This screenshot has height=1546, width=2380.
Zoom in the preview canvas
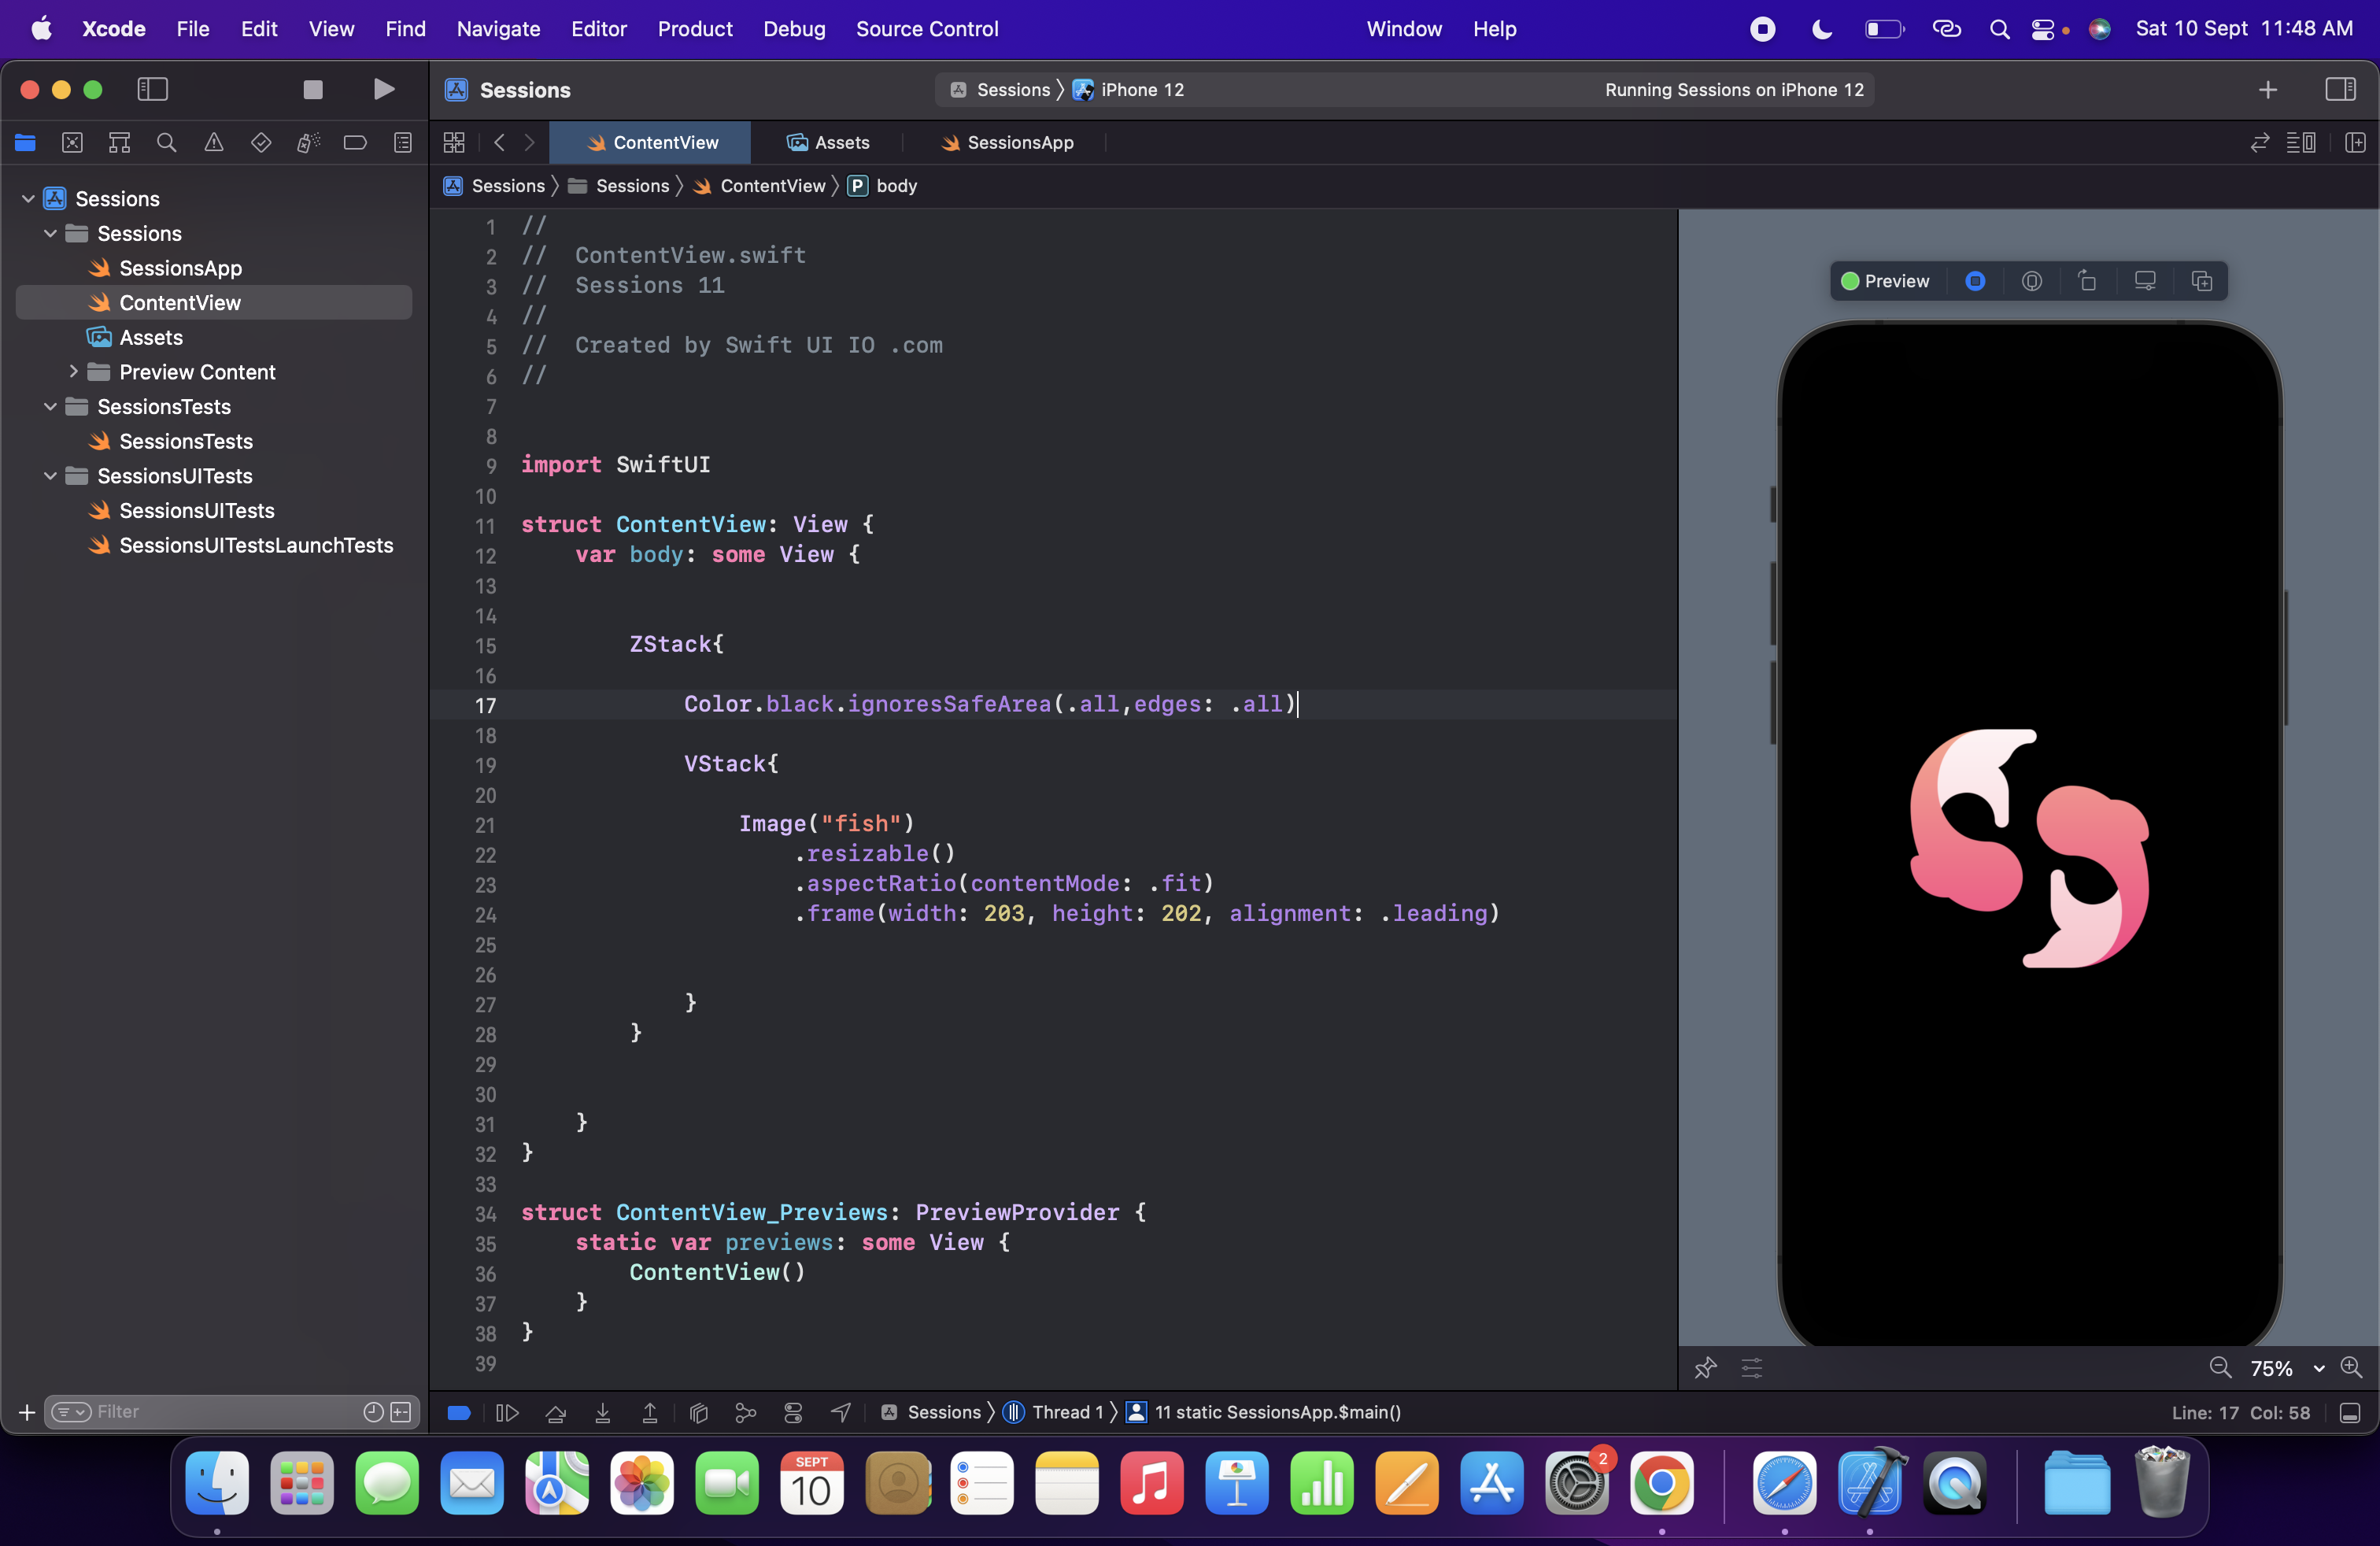[2351, 1367]
